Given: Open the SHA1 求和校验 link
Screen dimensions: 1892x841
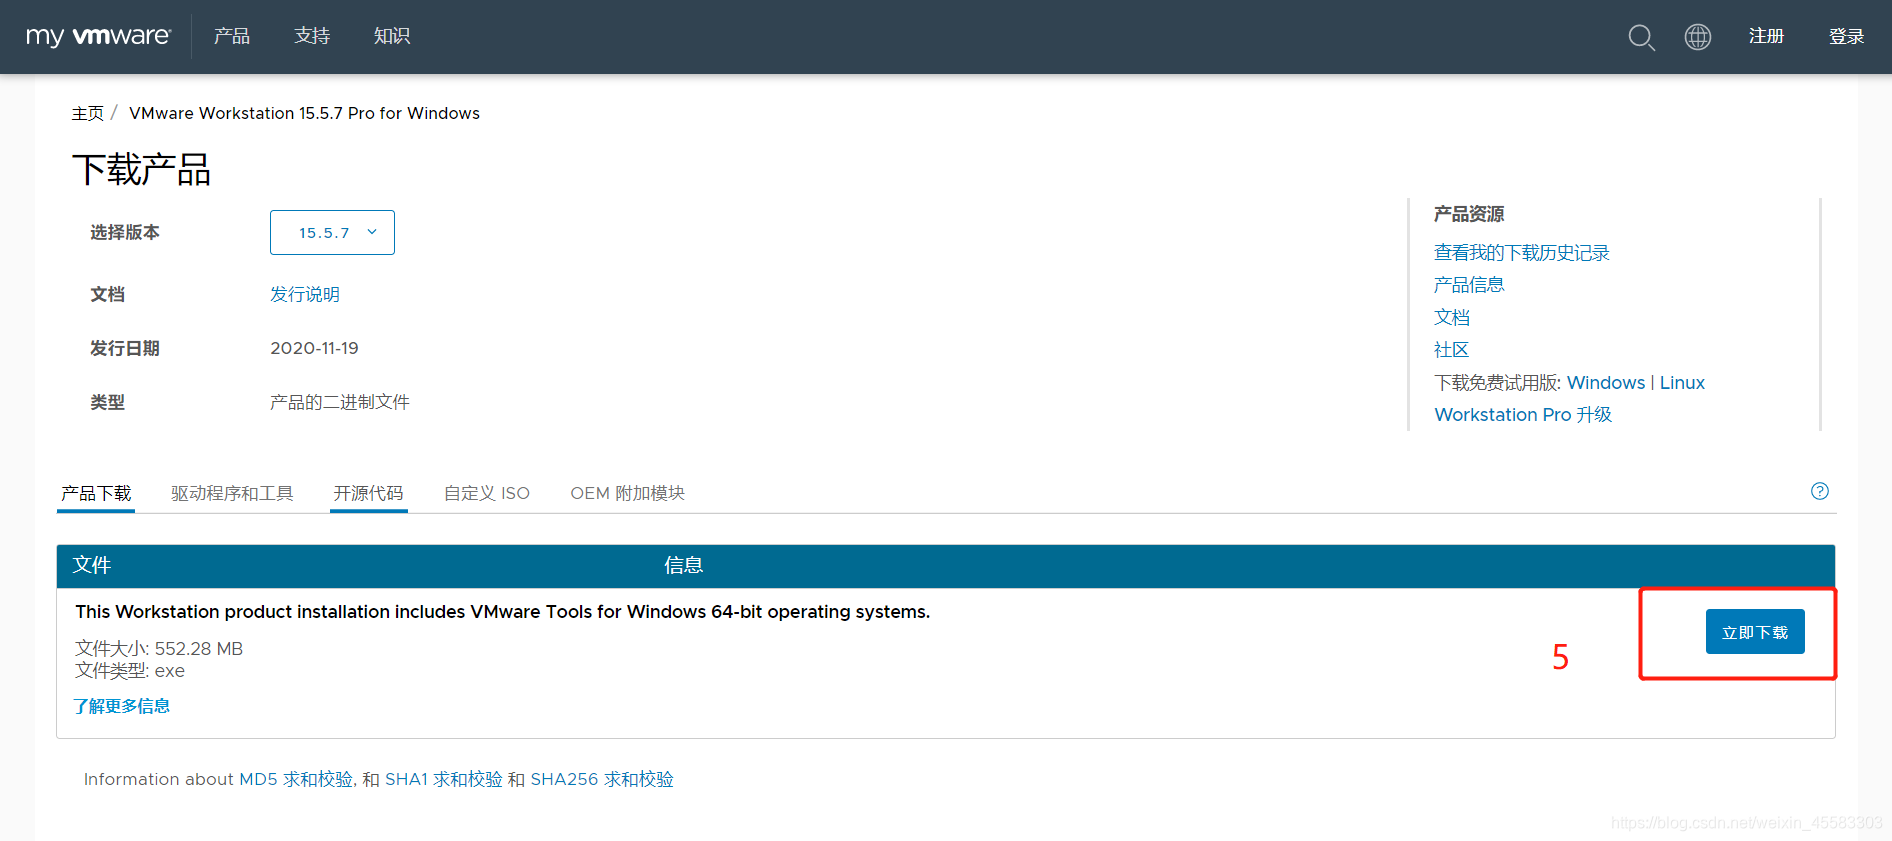Looking at the screenshot, I should [444, 779].
